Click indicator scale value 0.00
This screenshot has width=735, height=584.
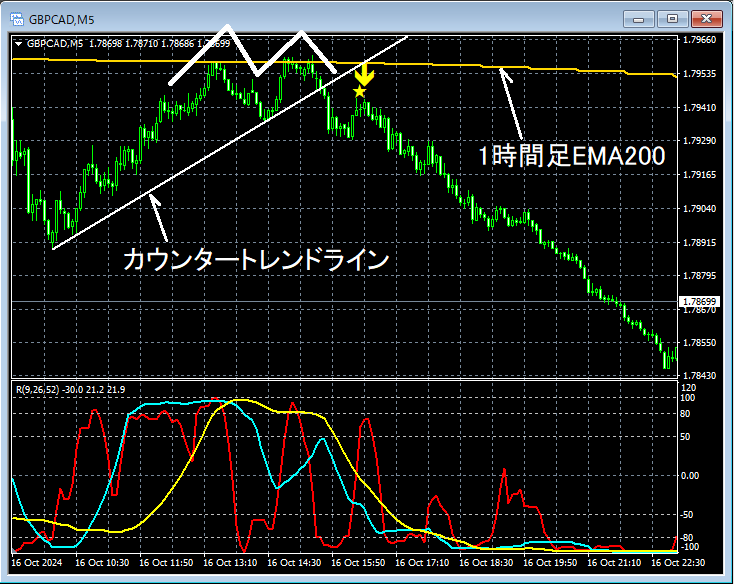690,476
